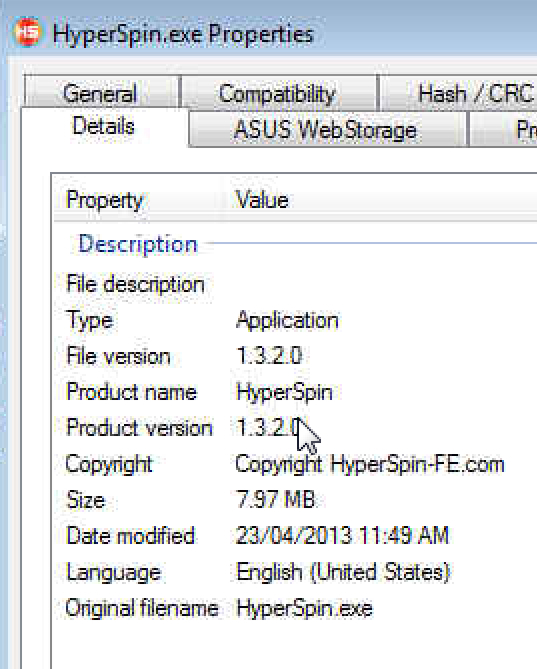The height and width of the screenshot is (669, 537).
Task: Click the Product version value 1.3.2.0
Action: click(268, 428)
